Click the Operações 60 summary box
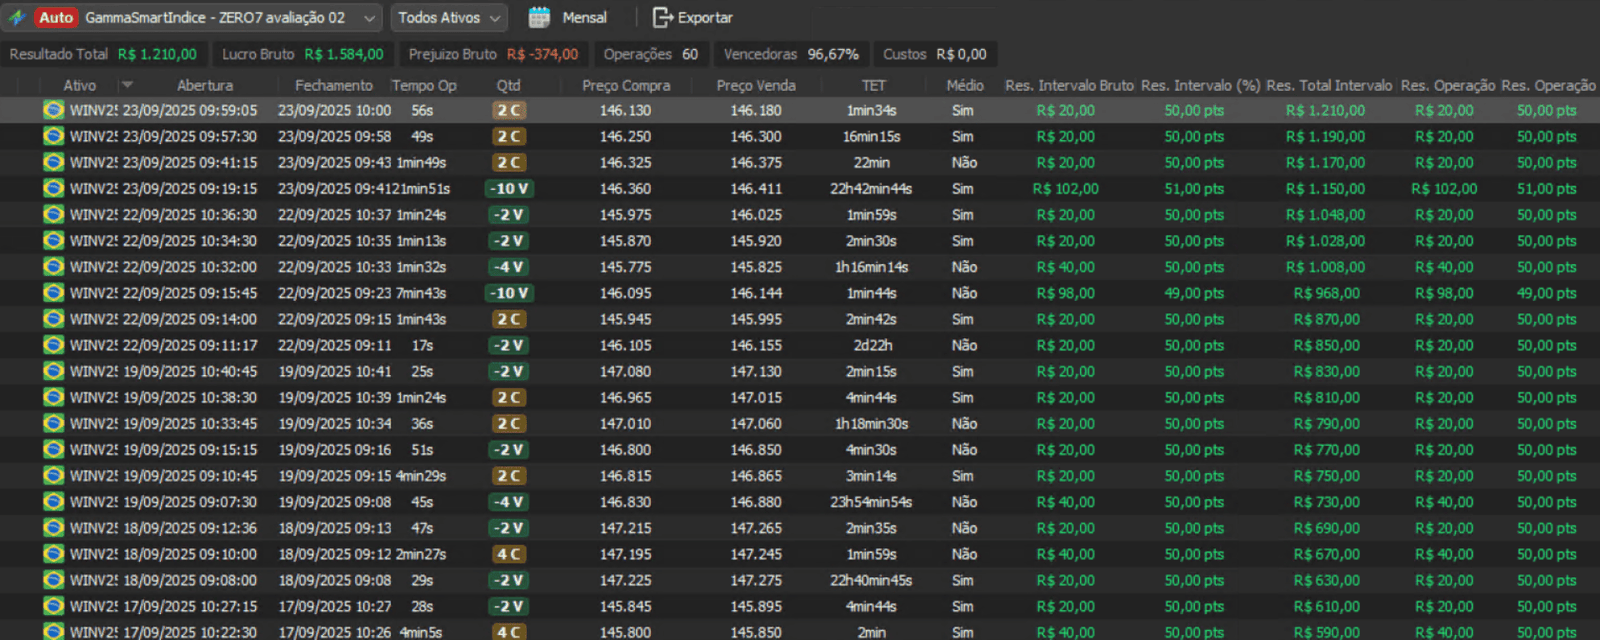This screenshot has width=1600, height=640. [651, 54]
